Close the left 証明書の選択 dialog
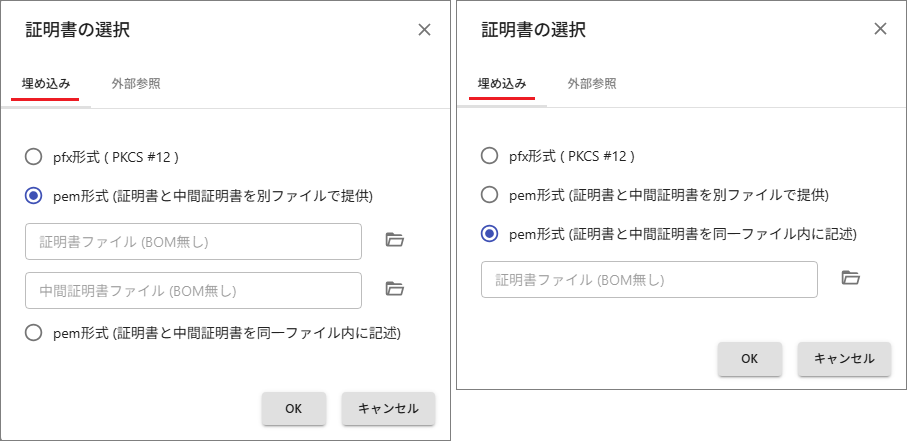Viewport: 907px width, 441px height. (x=425, y=30)
